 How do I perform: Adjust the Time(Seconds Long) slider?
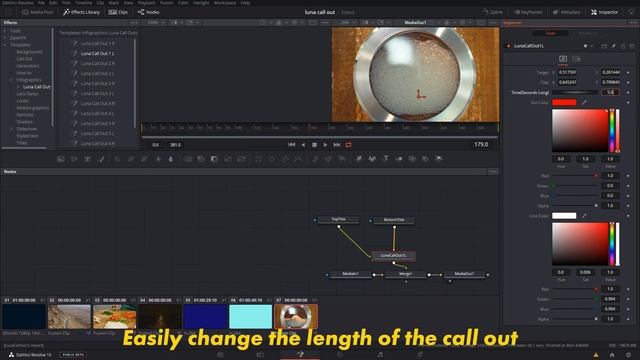click(x=575, y=93)
